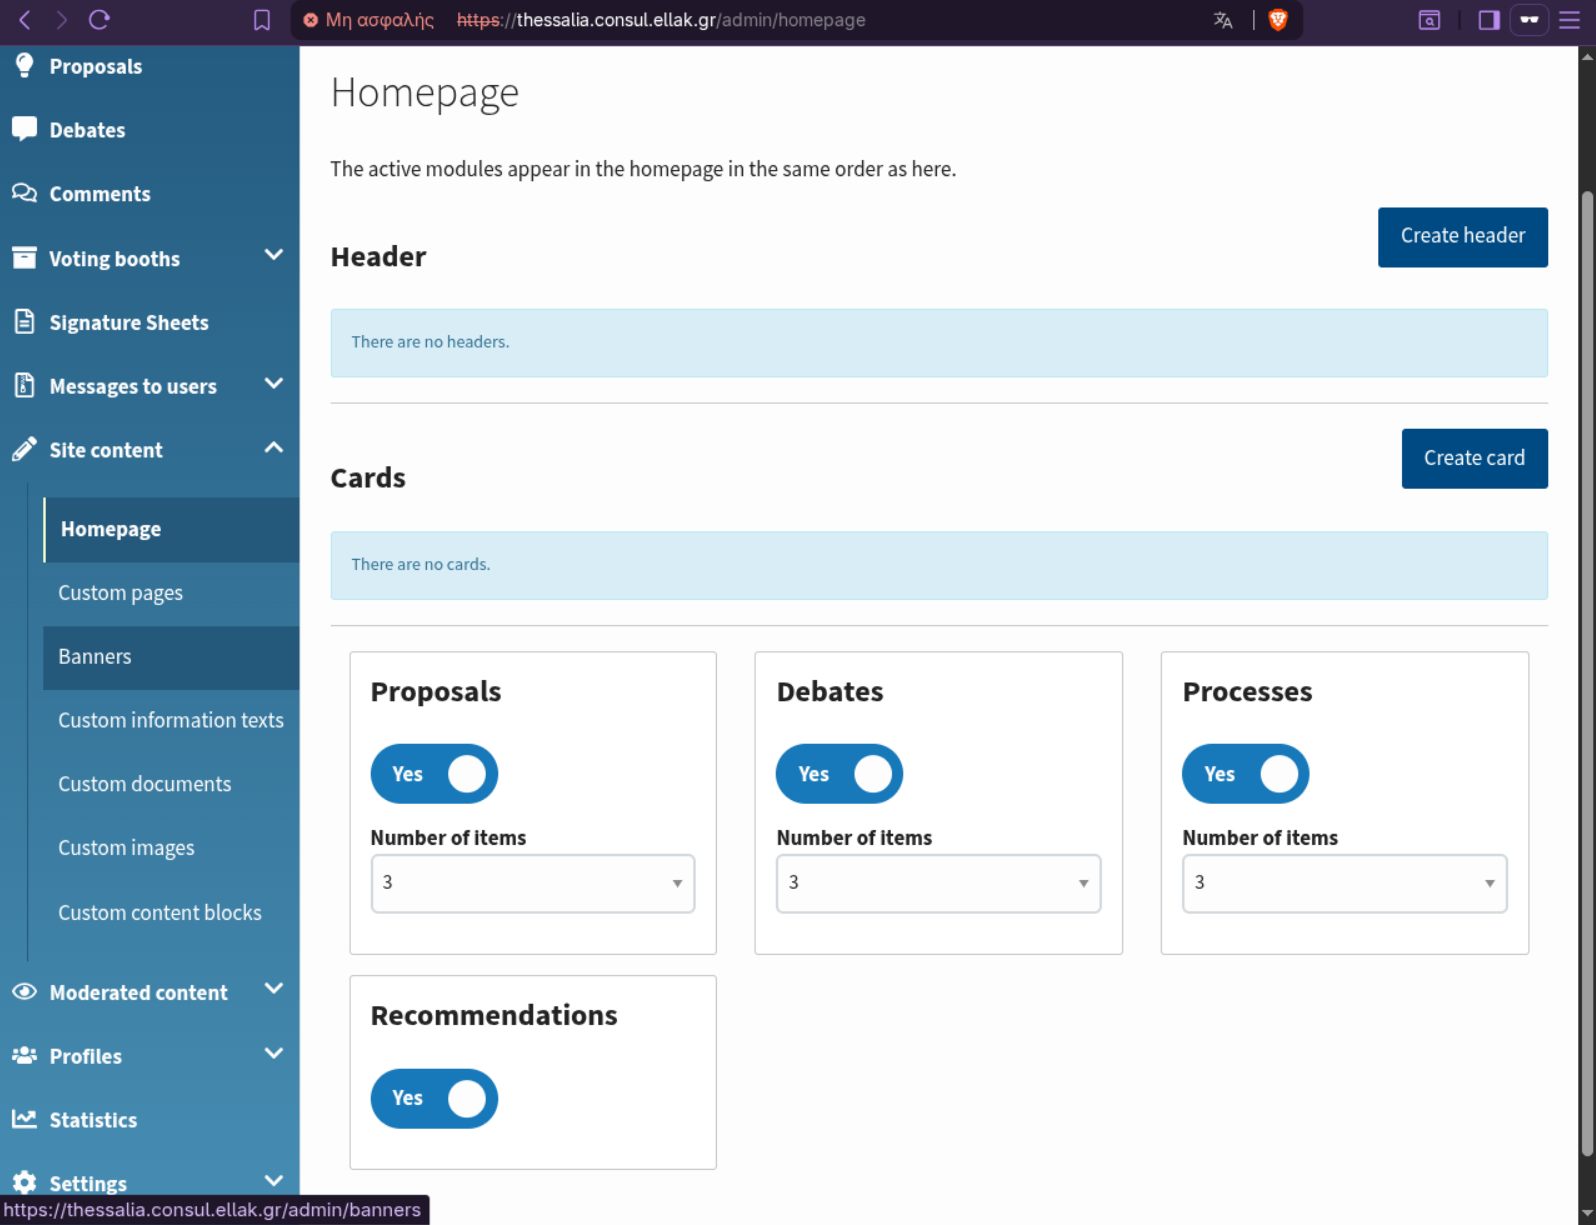Click the Site content pencil icon
Screen dimensions: 1596x1225
(x=25, y=450)
